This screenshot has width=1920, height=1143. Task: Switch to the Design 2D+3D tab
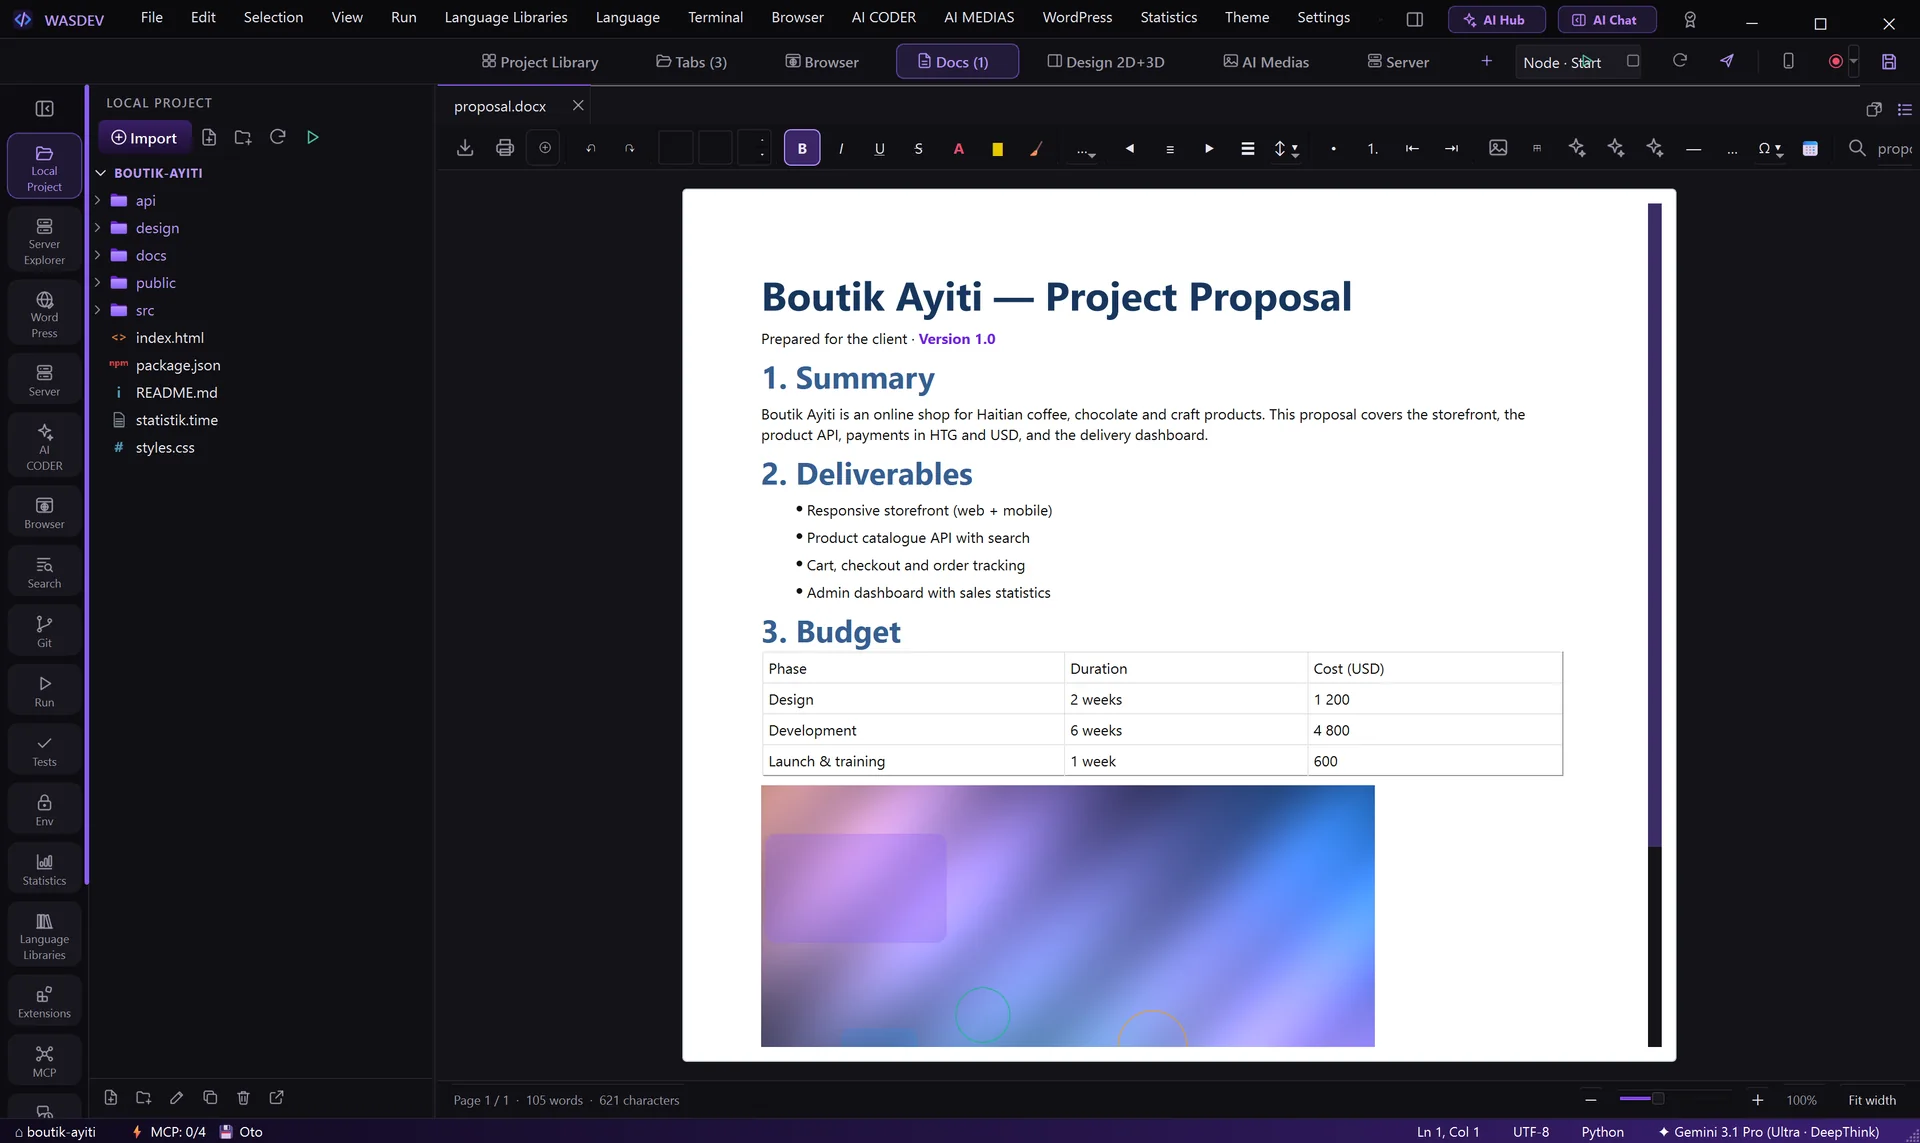[x=1105, y=62]
